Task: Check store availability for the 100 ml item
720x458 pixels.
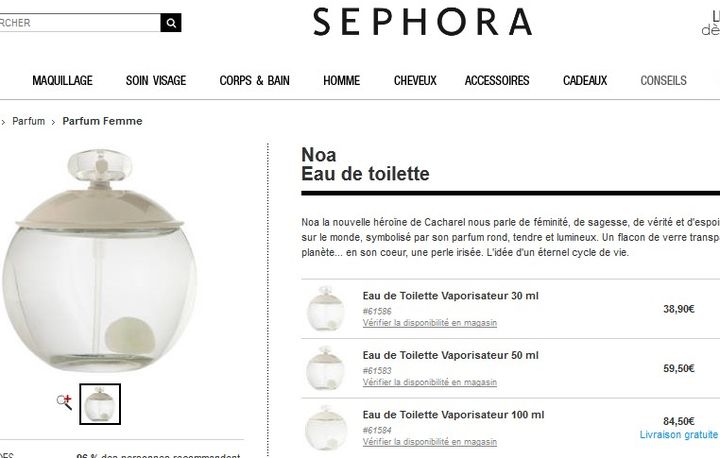Action: pos(430,442)
